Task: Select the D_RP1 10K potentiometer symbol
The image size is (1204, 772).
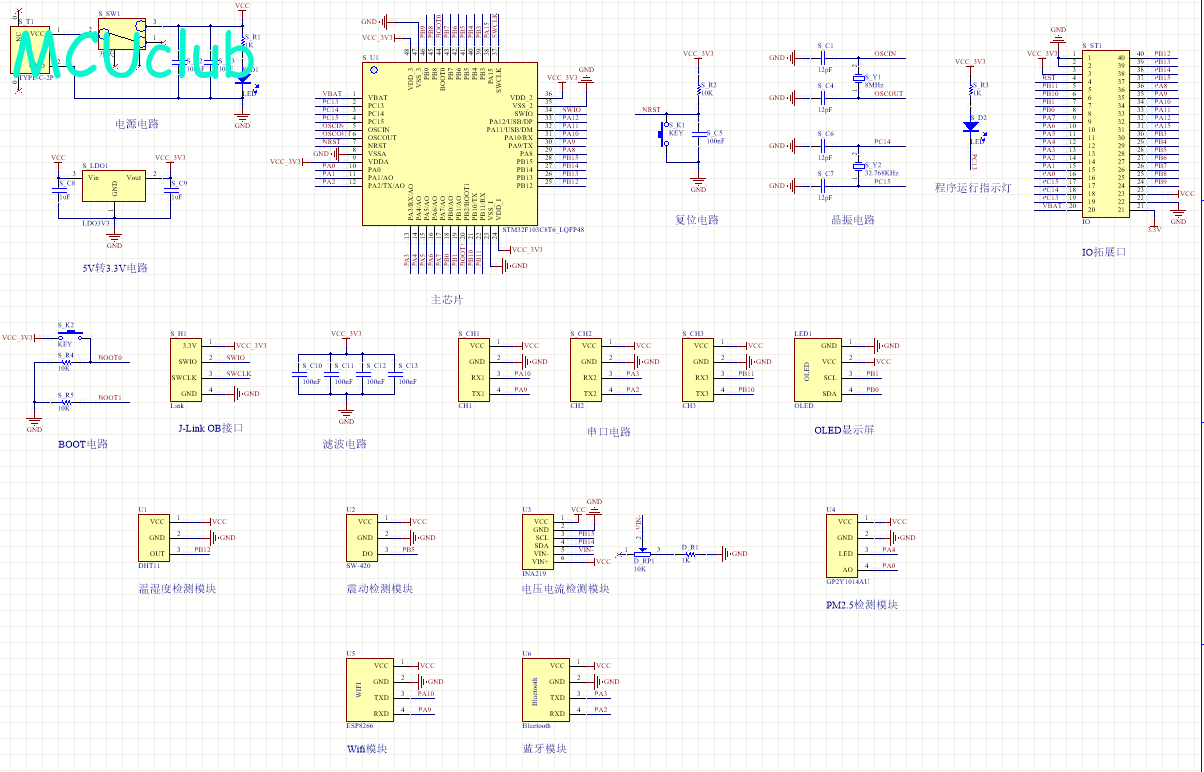Action: click(643, 553)
